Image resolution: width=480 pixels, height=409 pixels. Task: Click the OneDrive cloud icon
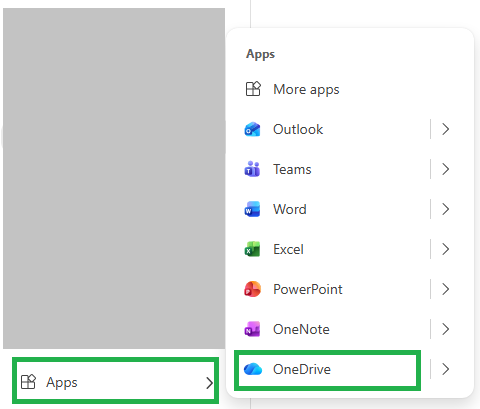(253, 369)
